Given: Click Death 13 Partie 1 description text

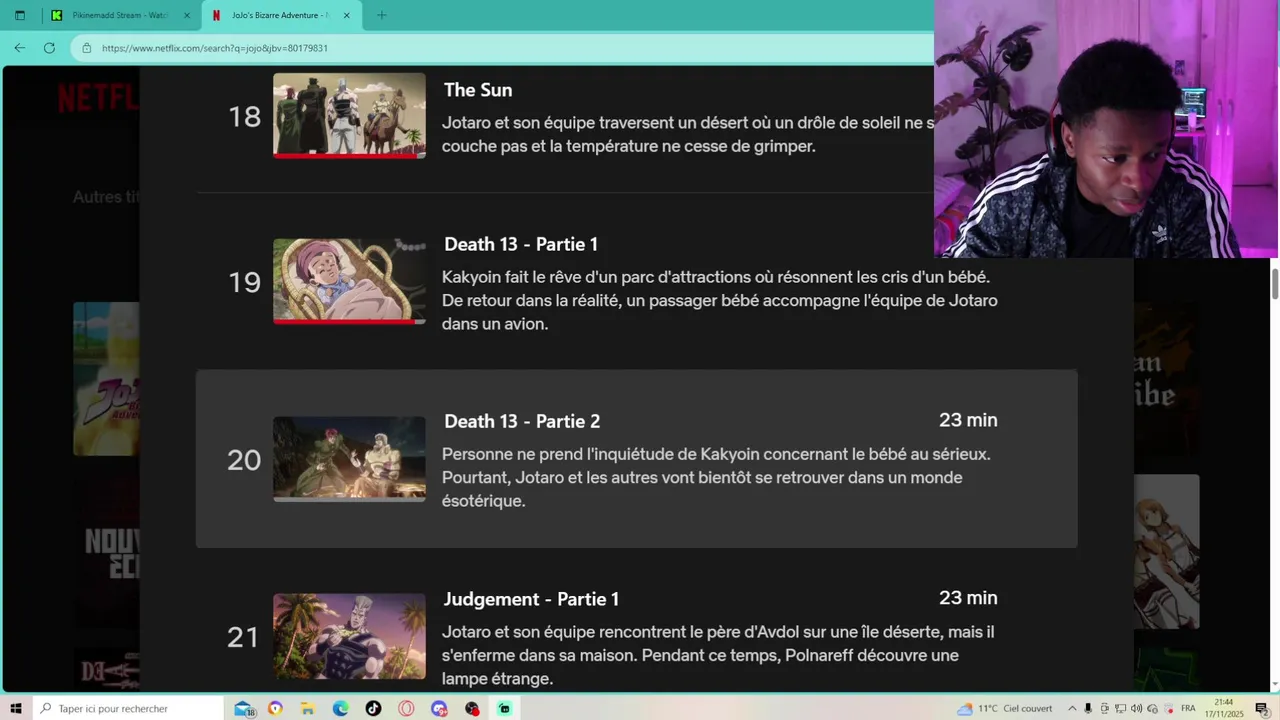Looking at the screenshot, I should click(x=720, y=300).
